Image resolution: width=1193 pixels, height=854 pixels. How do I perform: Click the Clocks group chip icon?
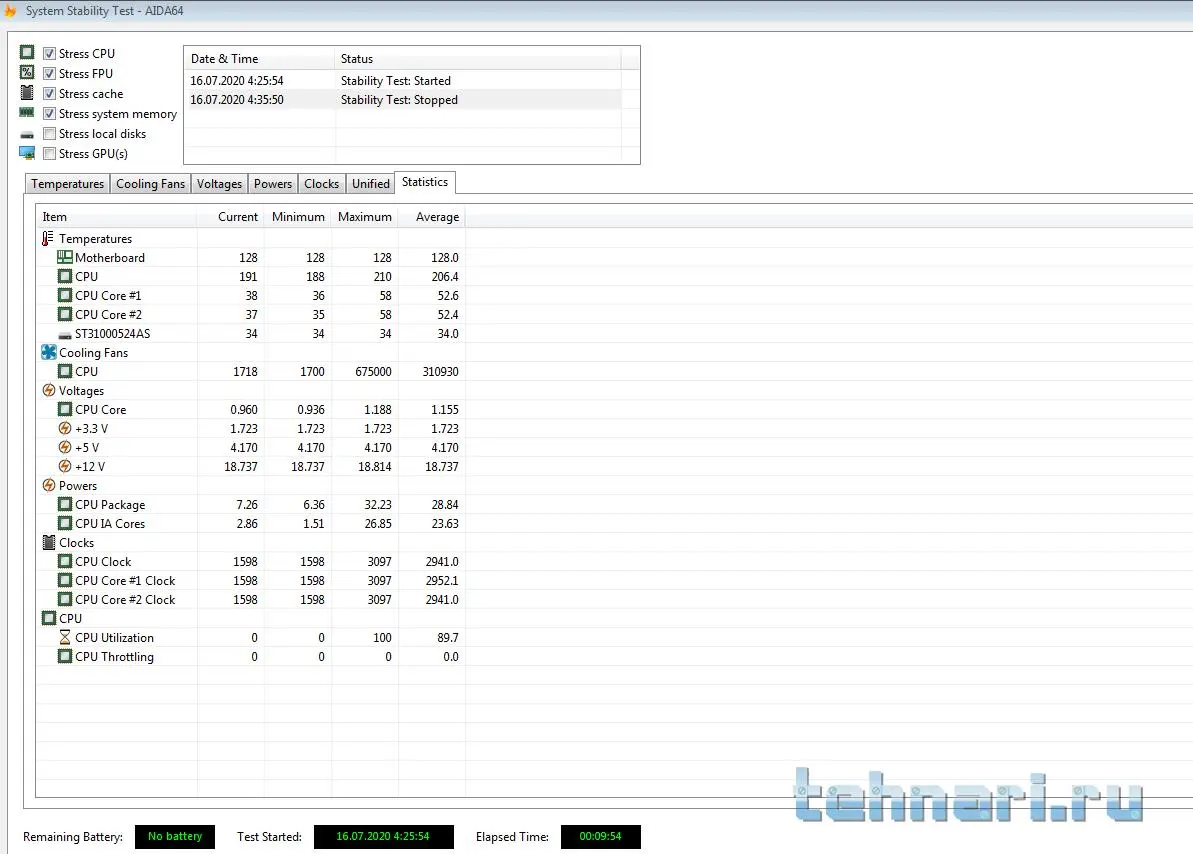tap(49, 543)
